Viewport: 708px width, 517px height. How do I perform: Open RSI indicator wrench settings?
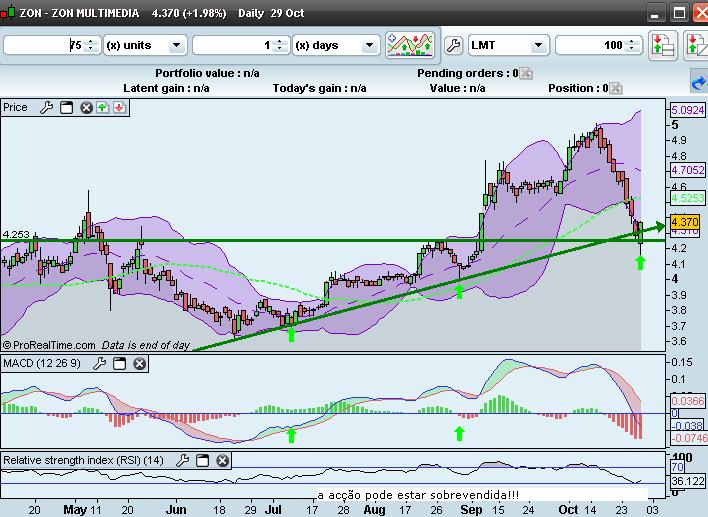pyautogui.click(x=182, y=460)
